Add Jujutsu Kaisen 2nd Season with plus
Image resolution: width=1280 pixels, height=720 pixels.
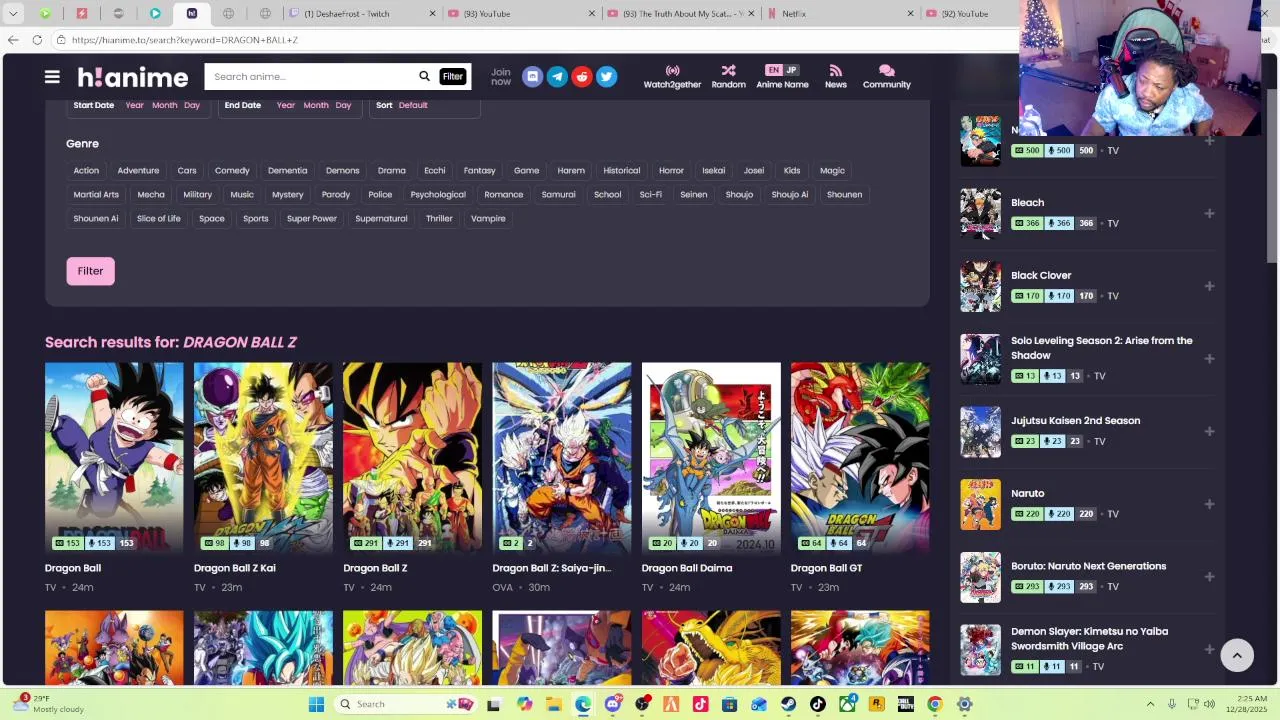pyautogui.click(x=1209, y=431)
